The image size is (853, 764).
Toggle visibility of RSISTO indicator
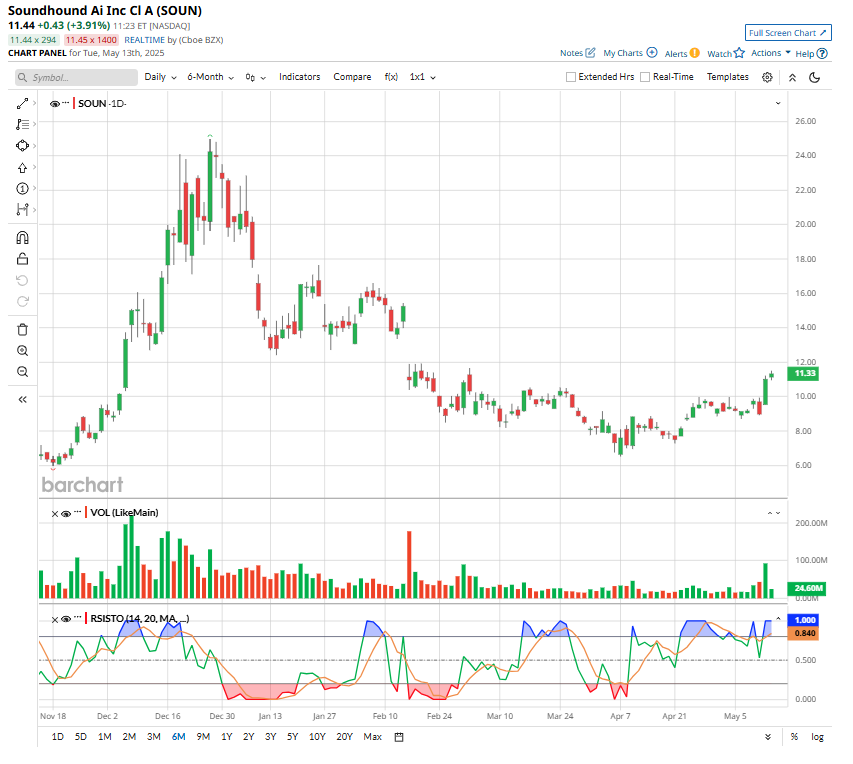point(66,619)
